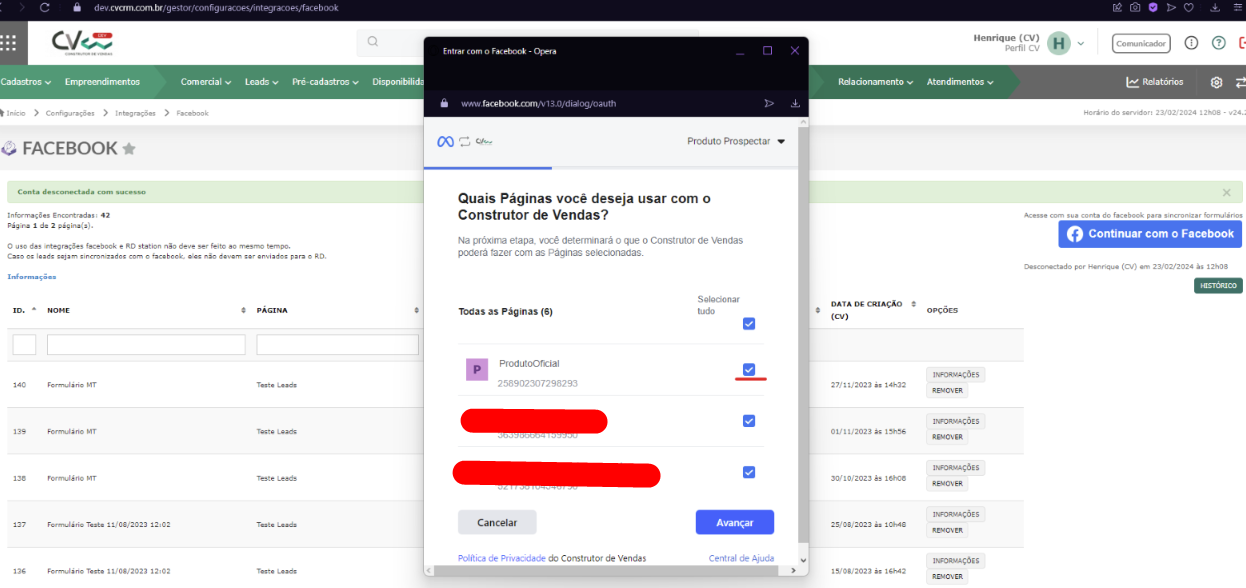Viewport: 1246px width, 588px height.
Task: Click the Meta logo in the dialog
Action: tap(446, 142)
